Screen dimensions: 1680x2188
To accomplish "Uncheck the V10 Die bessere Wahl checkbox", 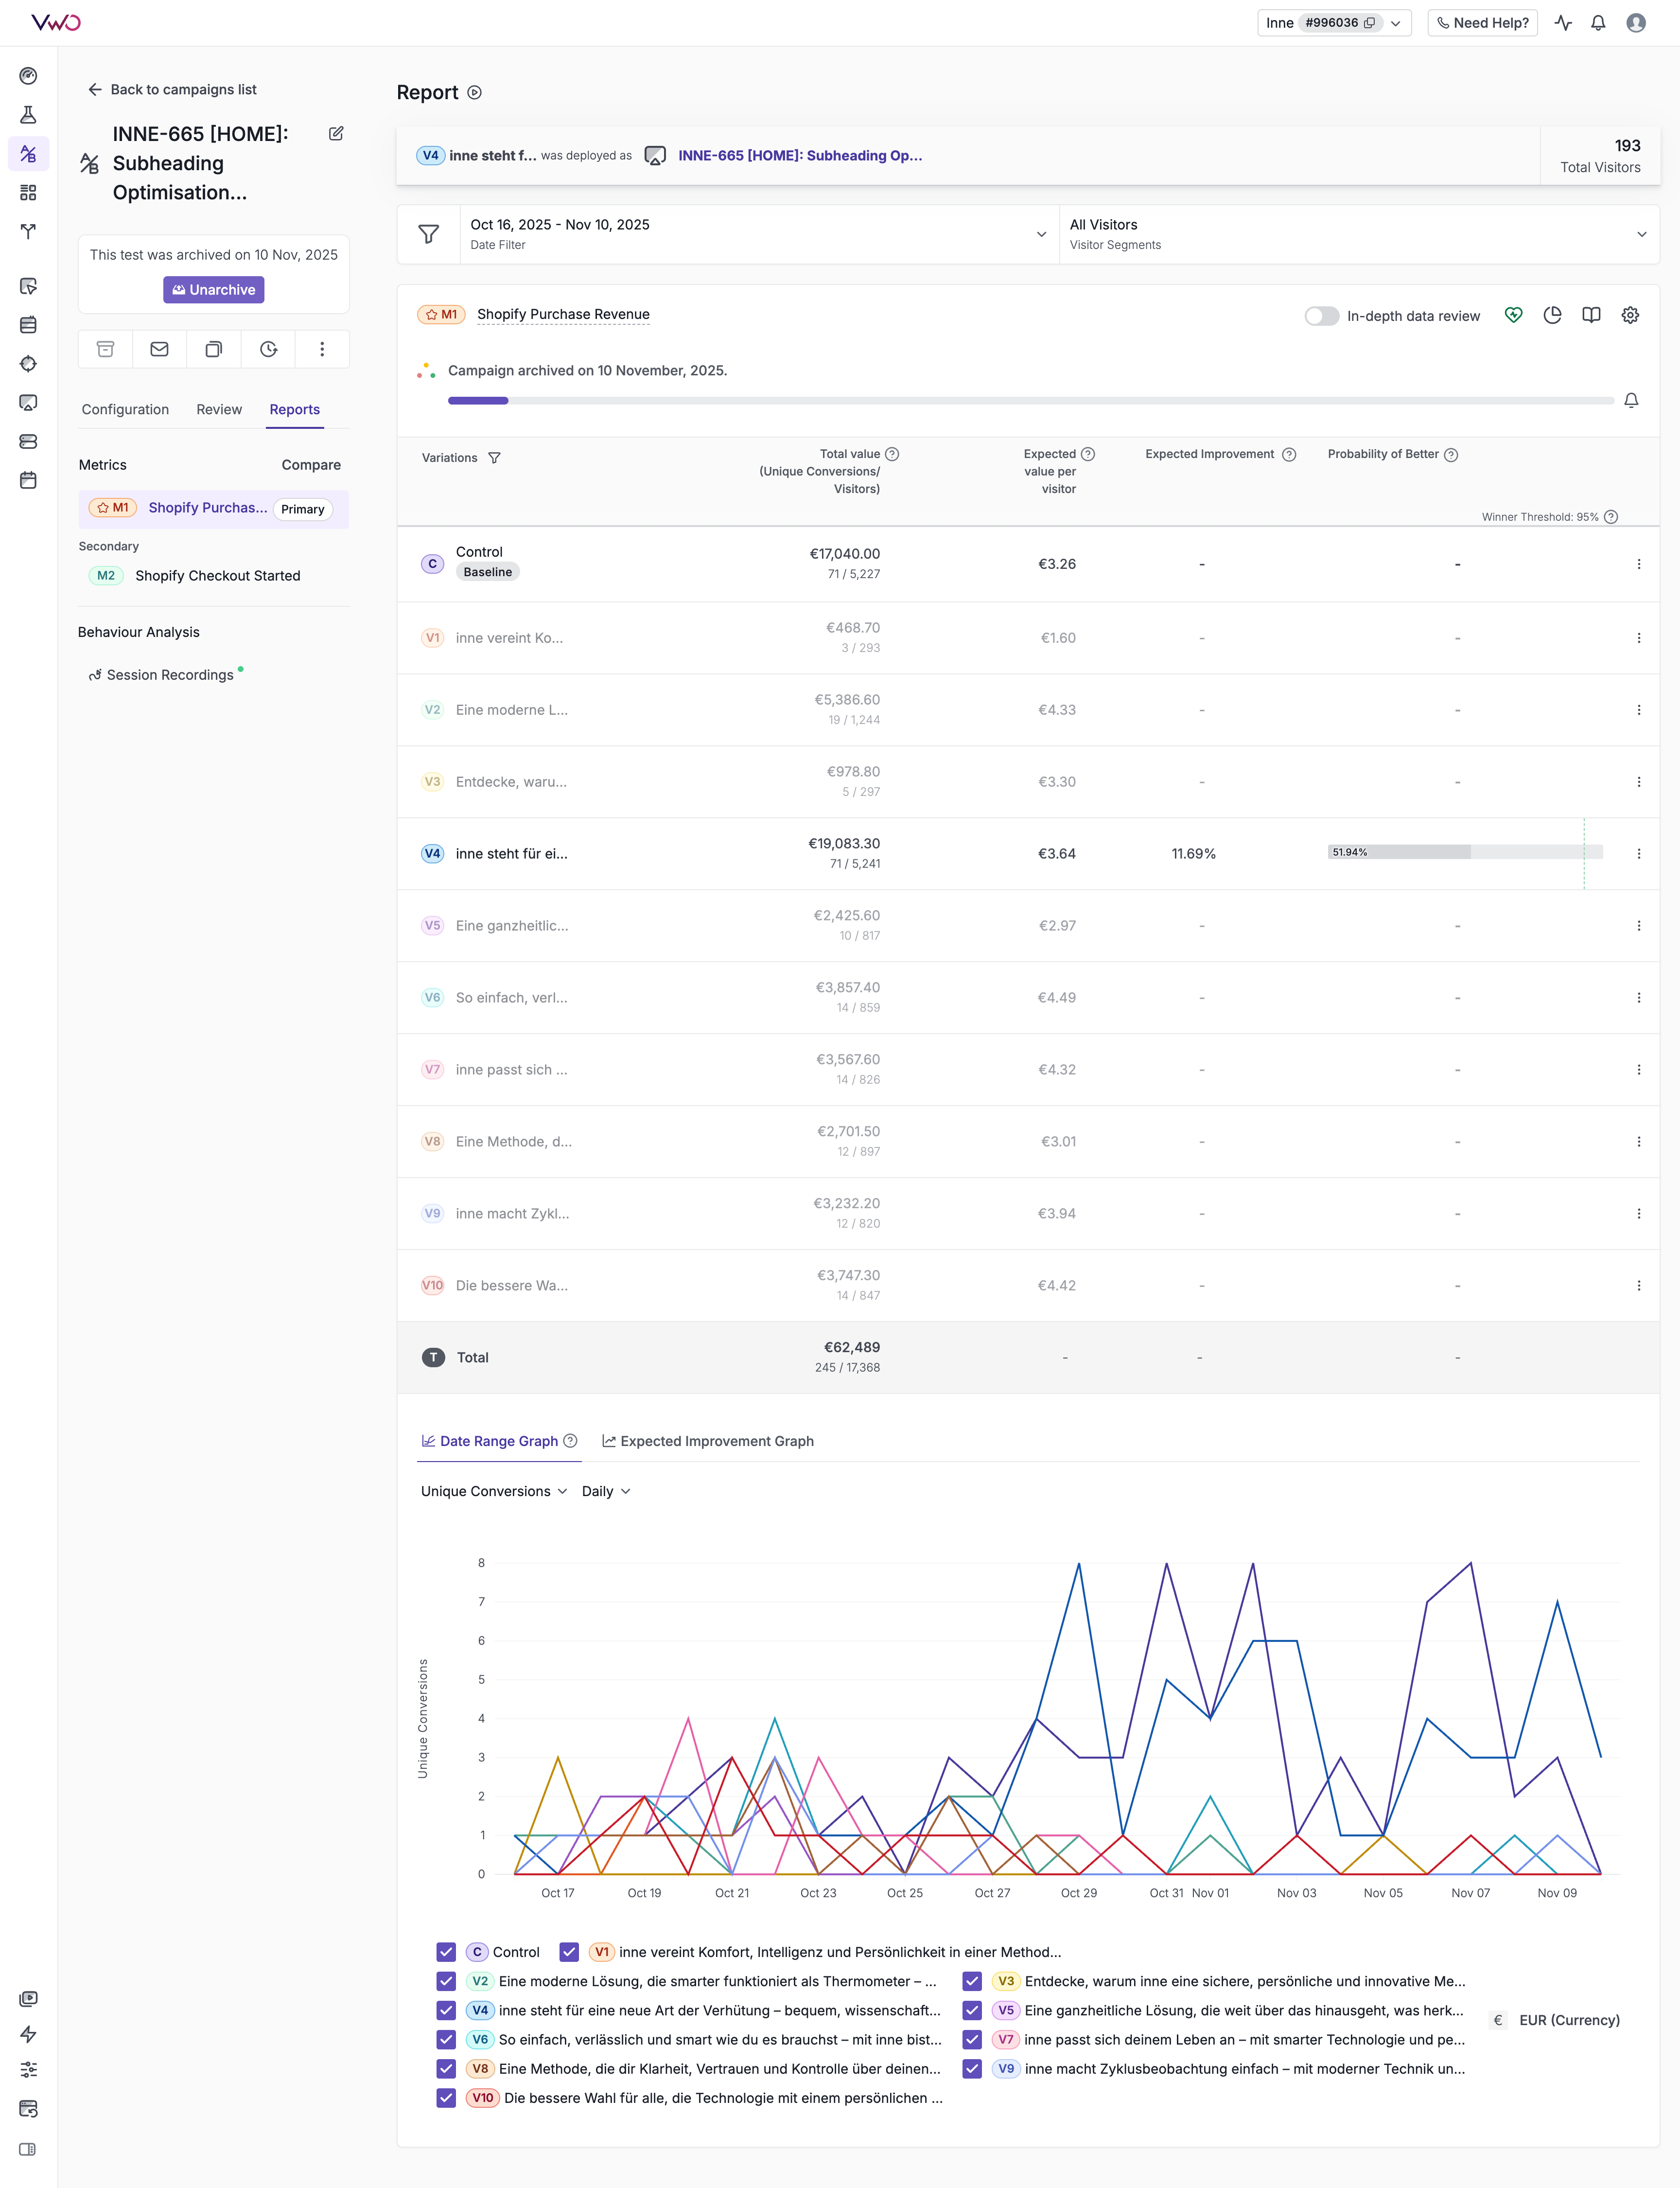I will point(446,2098).
